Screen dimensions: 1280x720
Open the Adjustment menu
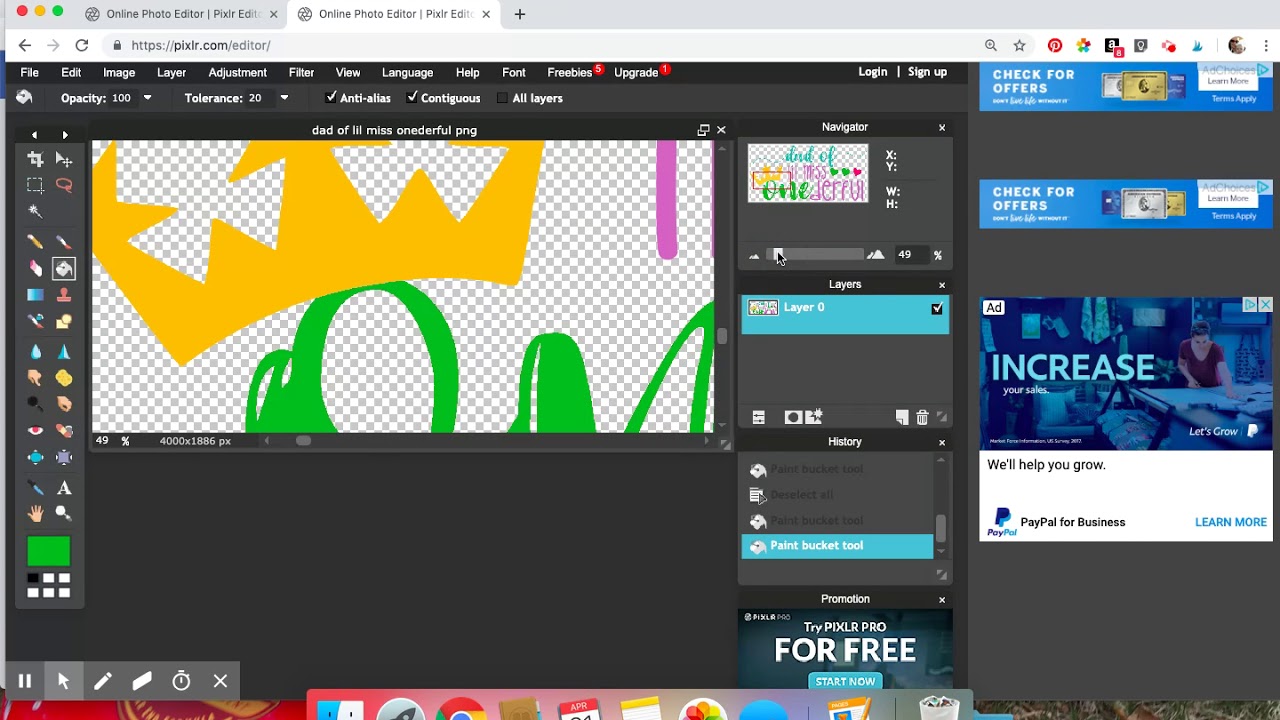[x=237, y=72]
